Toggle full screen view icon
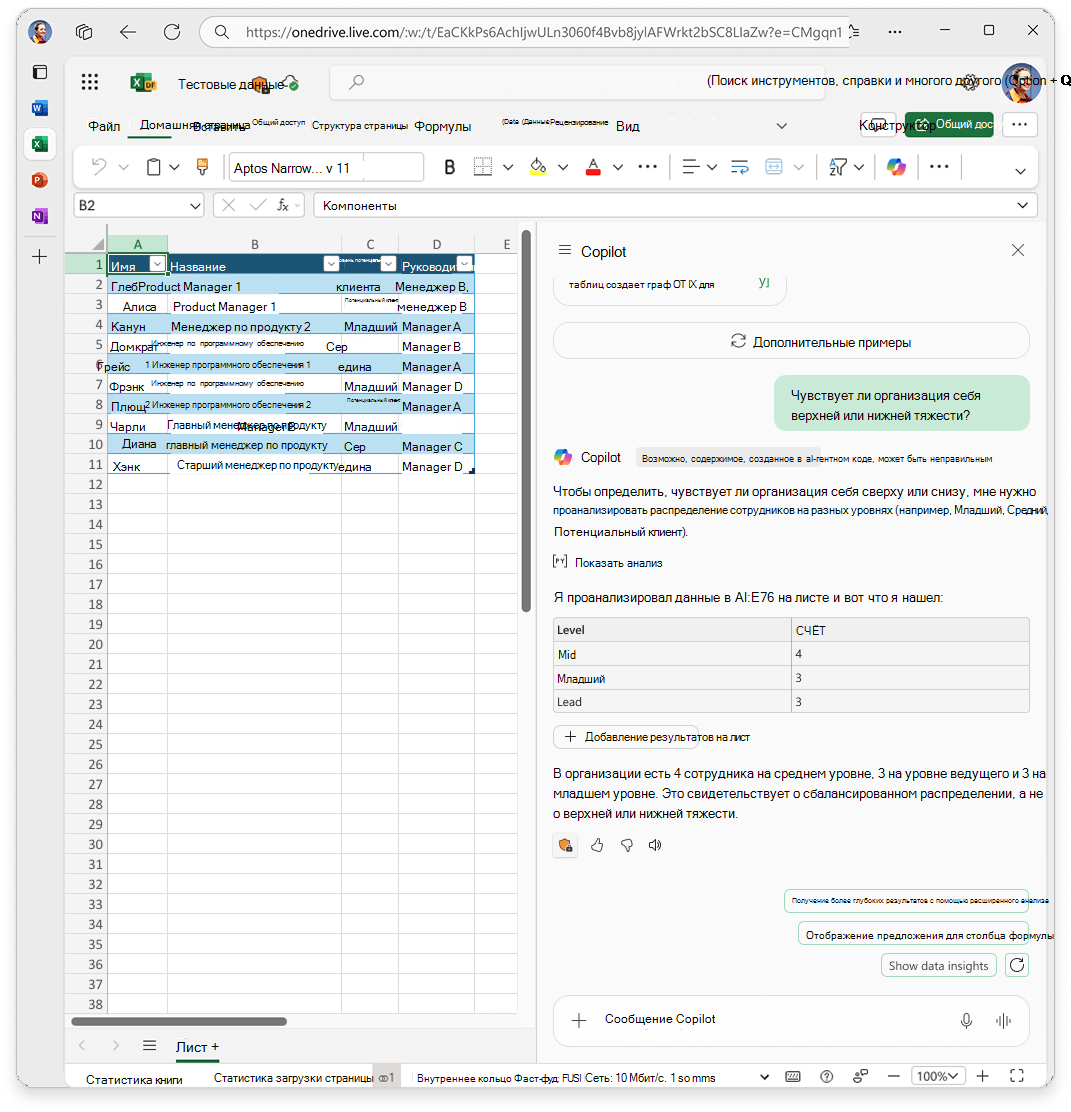The image size is (1071, 1112). (1016, 1077)
